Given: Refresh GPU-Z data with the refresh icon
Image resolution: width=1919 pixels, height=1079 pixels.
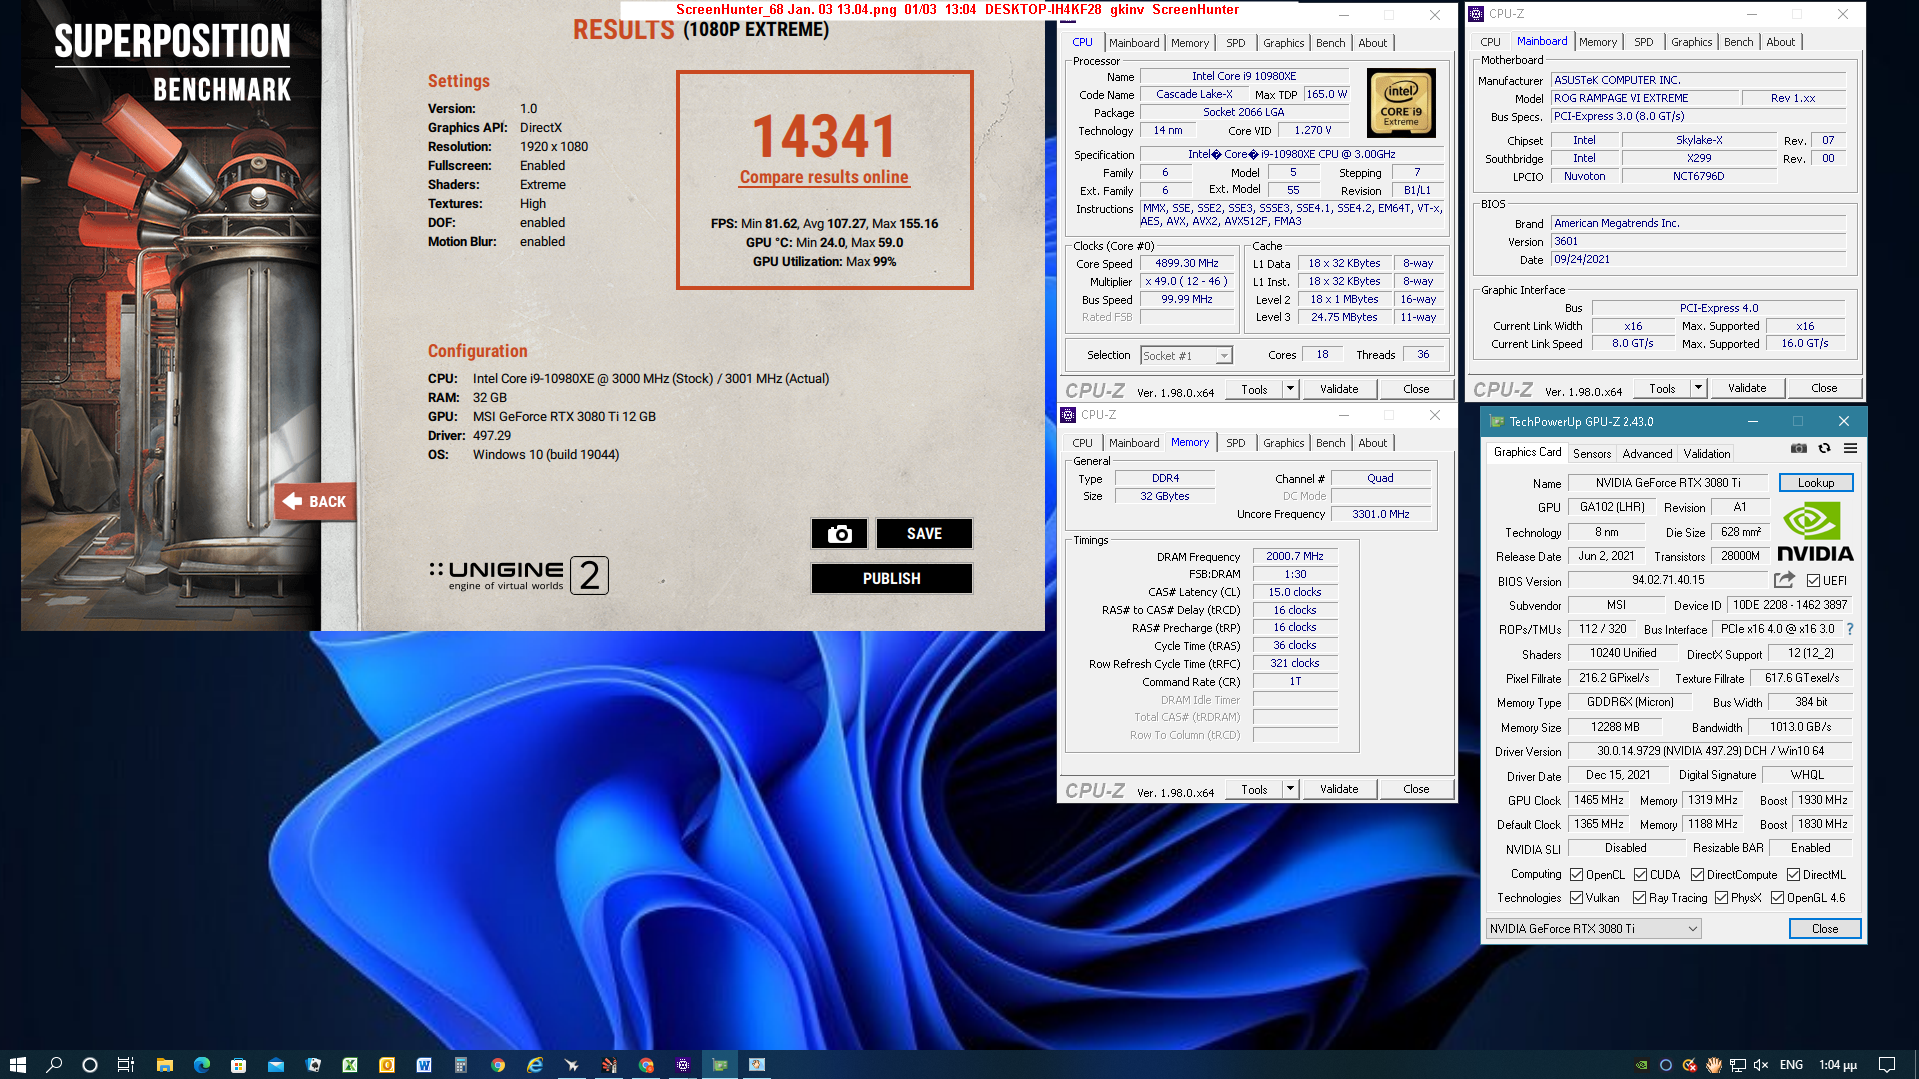Looking at the screenshot, I should (x=1824, y=449).
